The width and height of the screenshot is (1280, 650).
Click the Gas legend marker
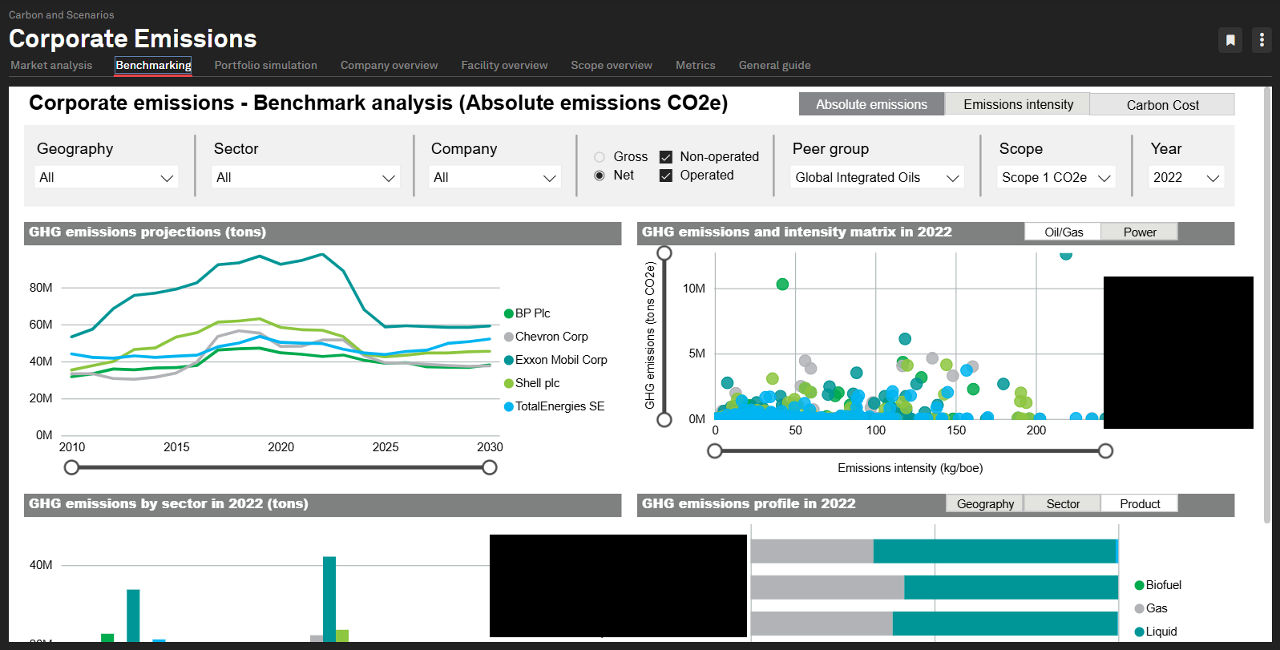click(x=1139, y=608)
